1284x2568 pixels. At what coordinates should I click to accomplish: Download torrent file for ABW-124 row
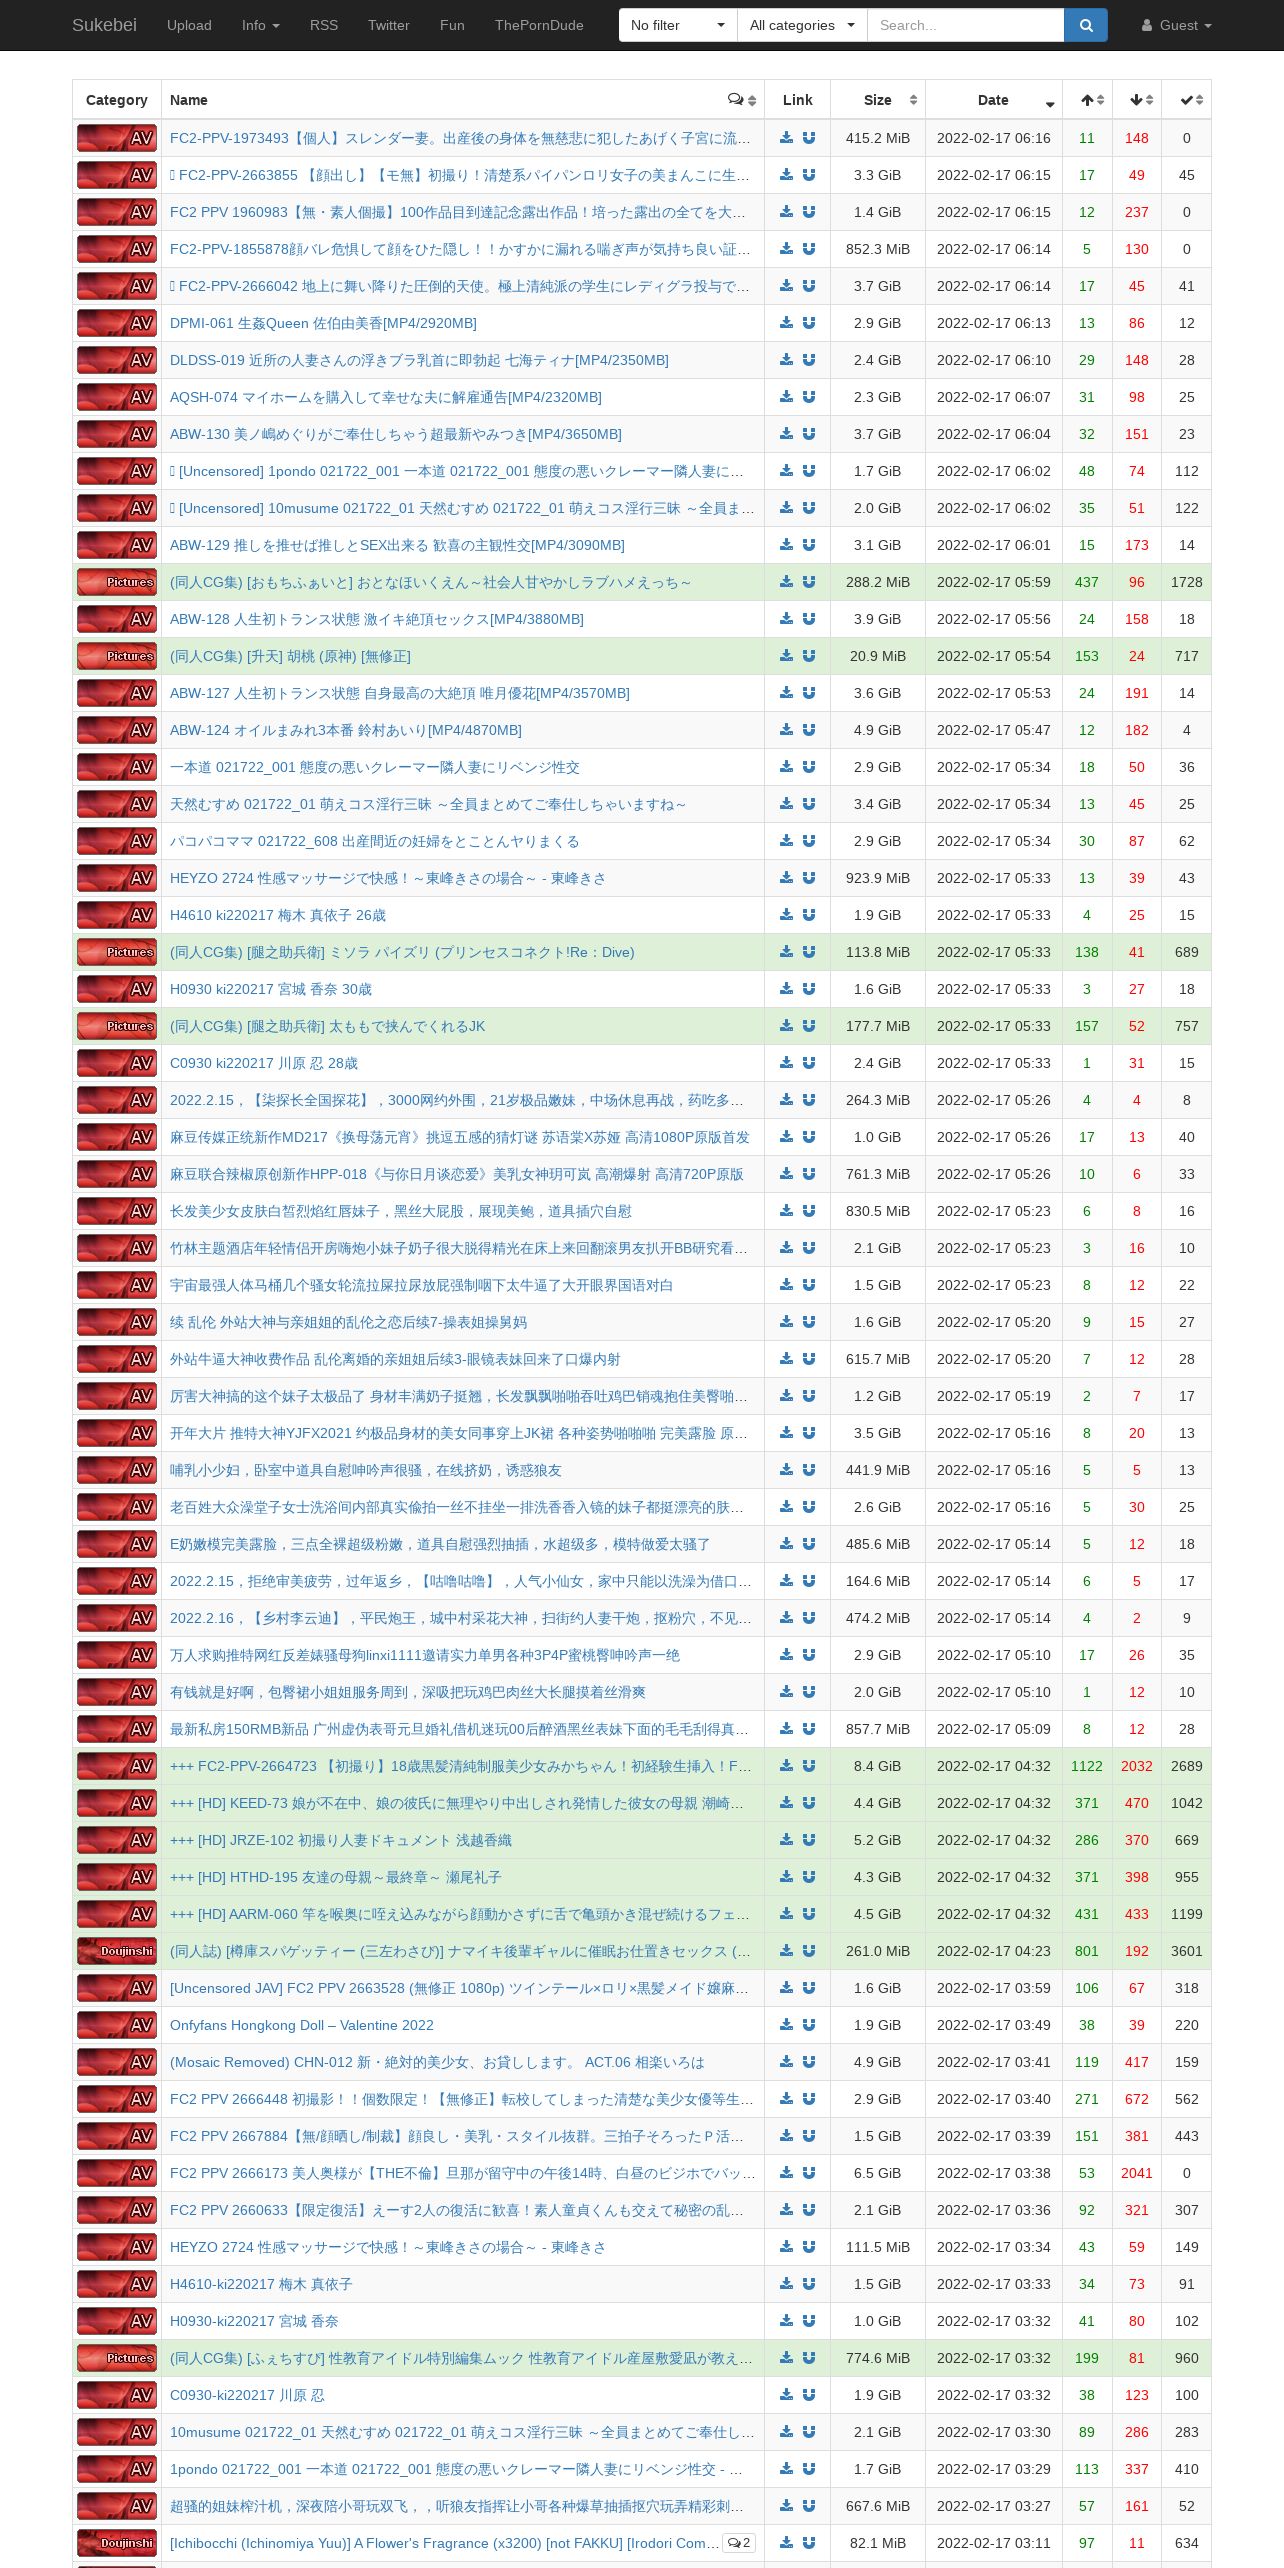(786, 730)
